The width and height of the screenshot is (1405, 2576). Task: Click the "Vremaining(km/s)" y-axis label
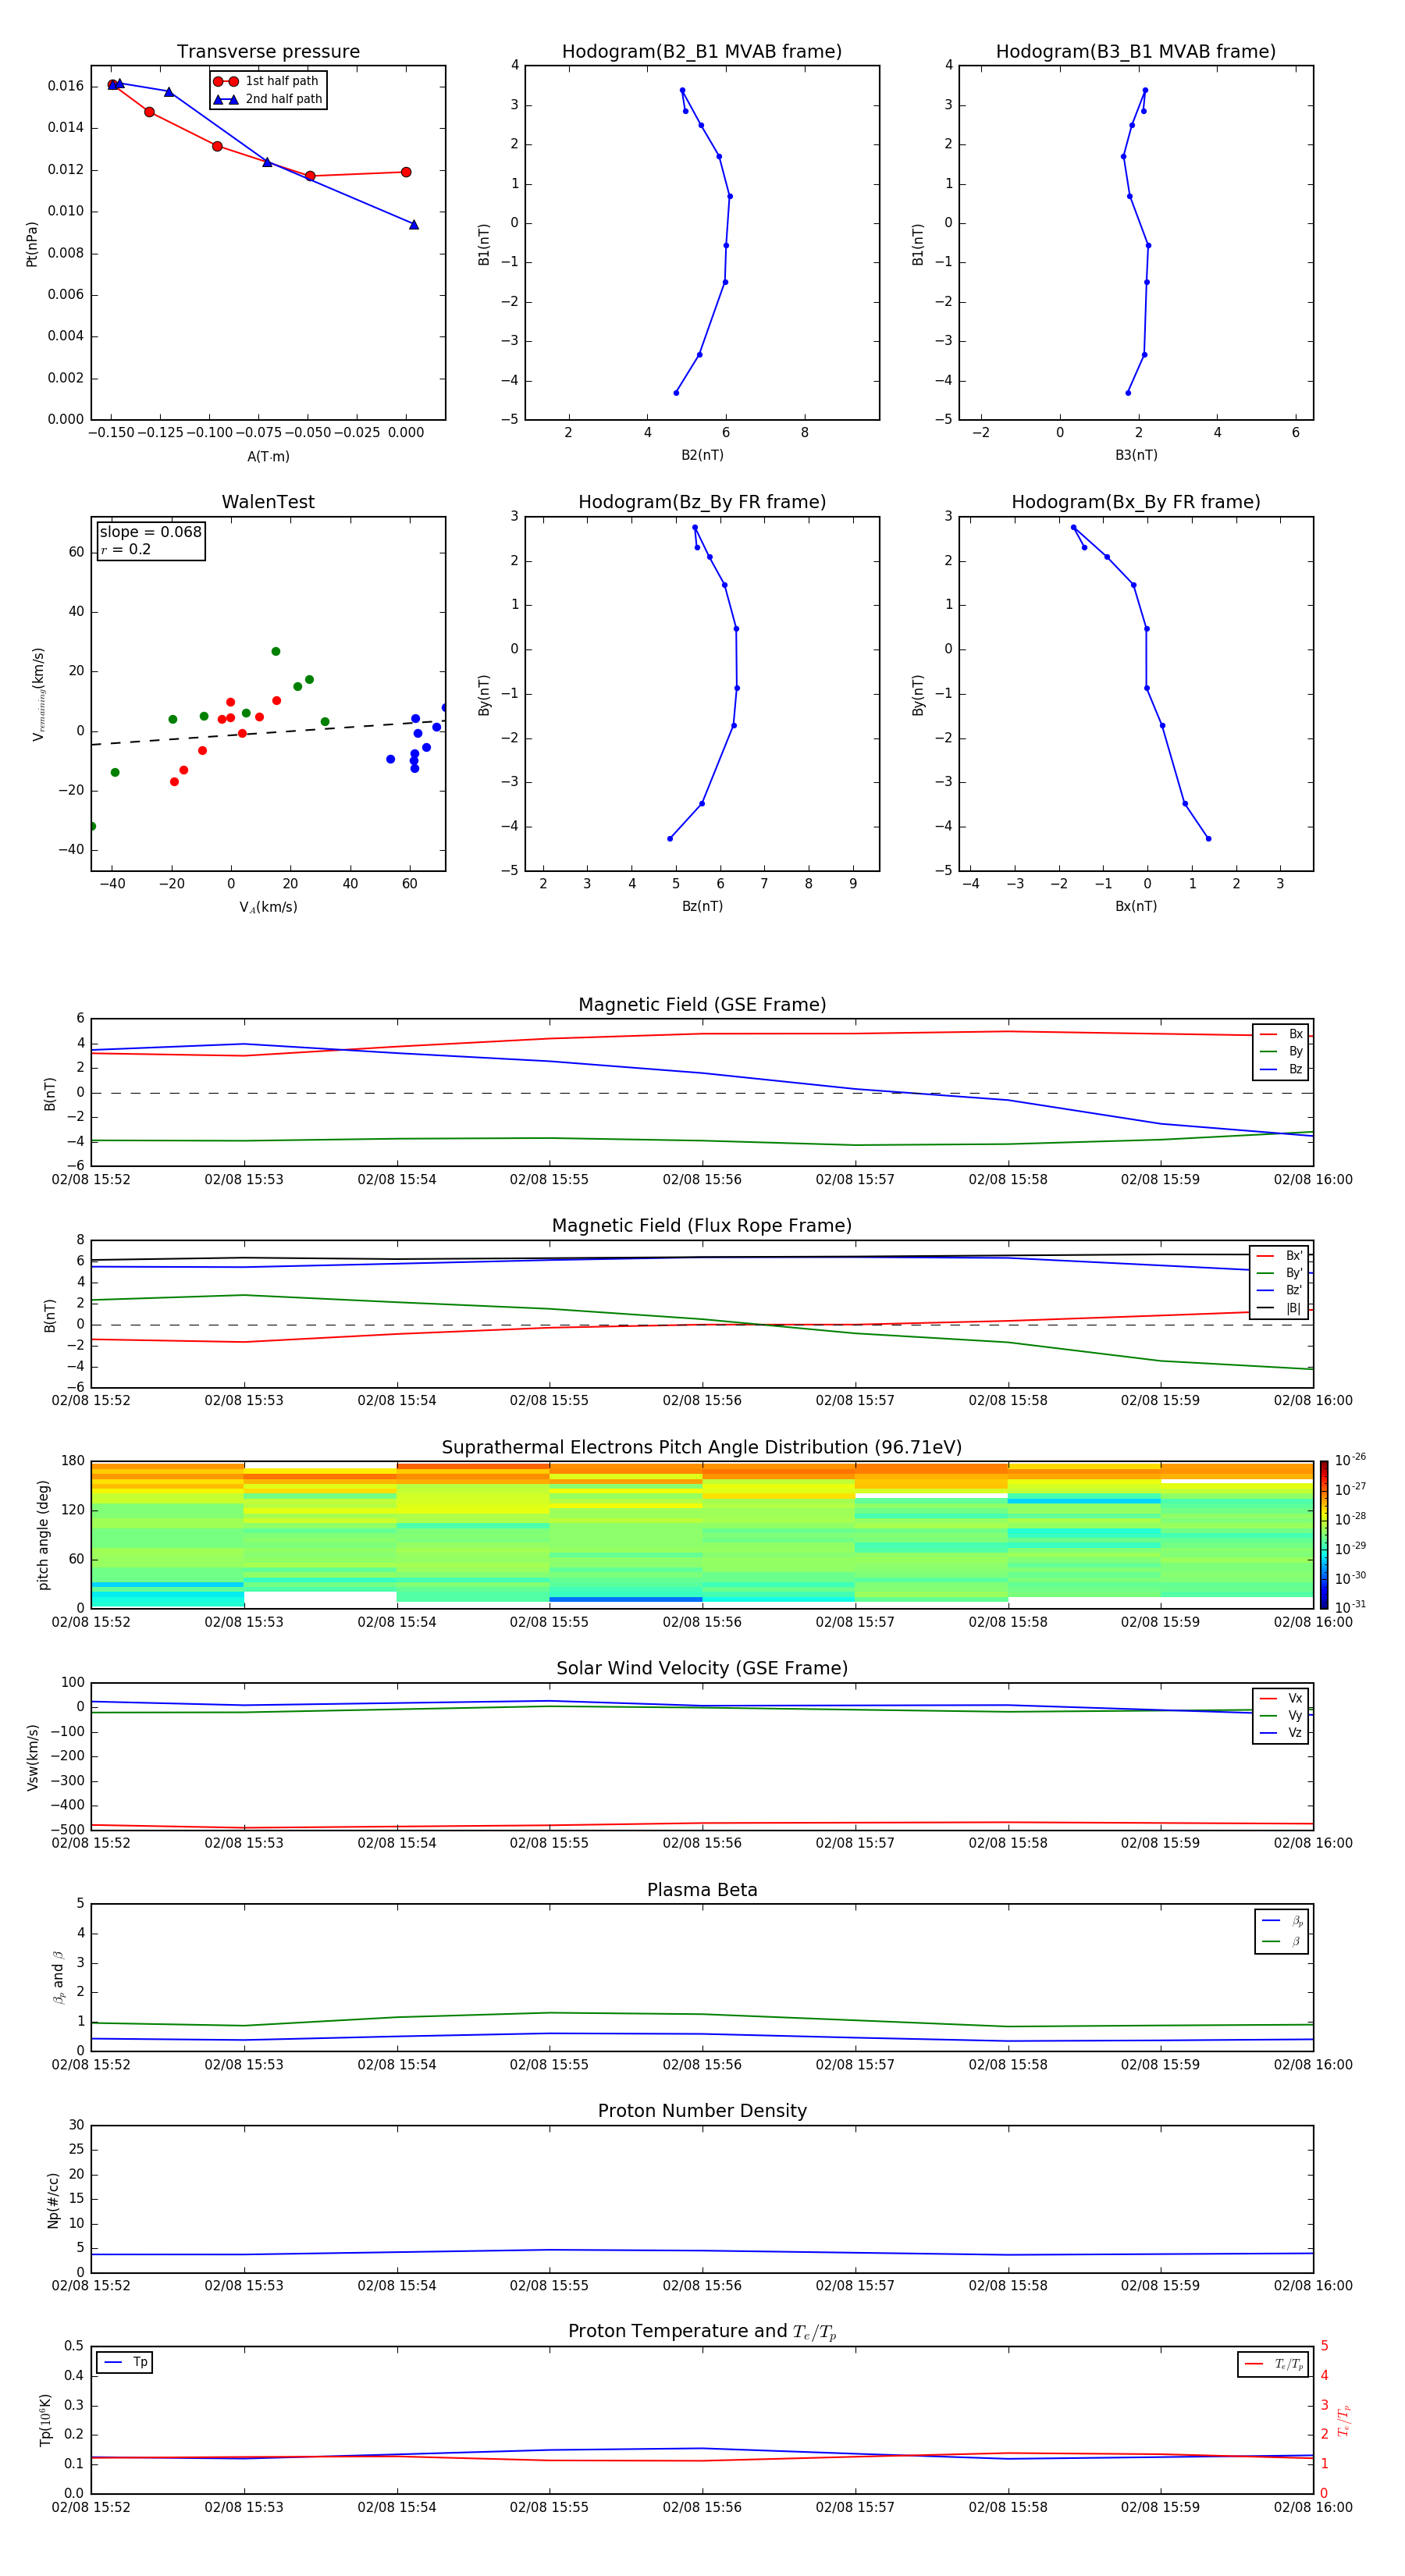[x=38, y=695]
